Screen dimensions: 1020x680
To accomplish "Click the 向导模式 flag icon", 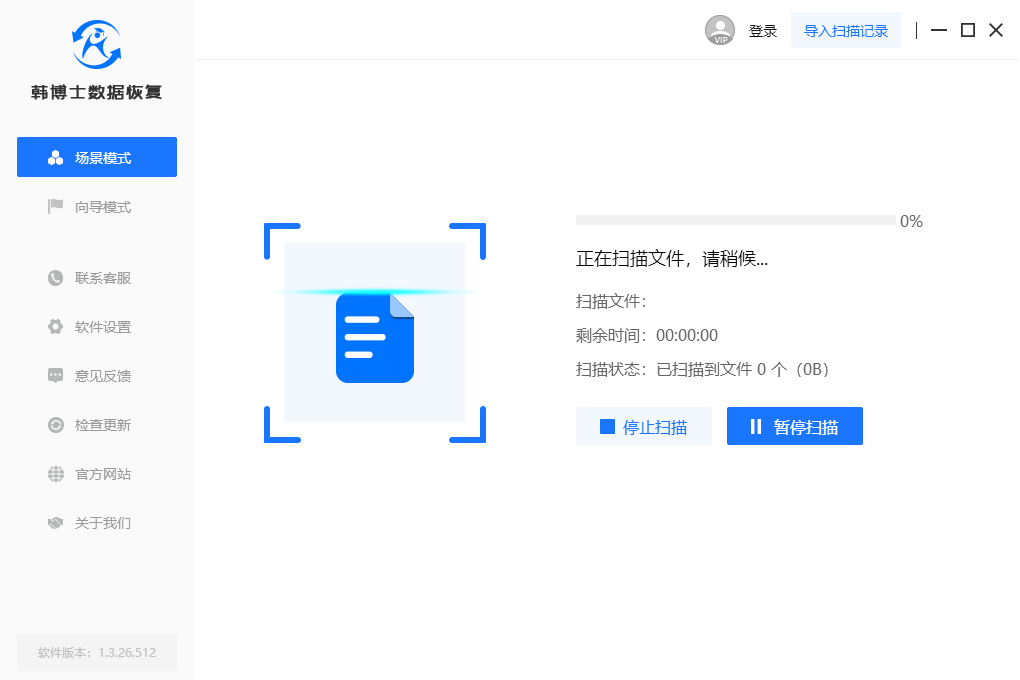I will pyautogui.click(x=55, y=206).
